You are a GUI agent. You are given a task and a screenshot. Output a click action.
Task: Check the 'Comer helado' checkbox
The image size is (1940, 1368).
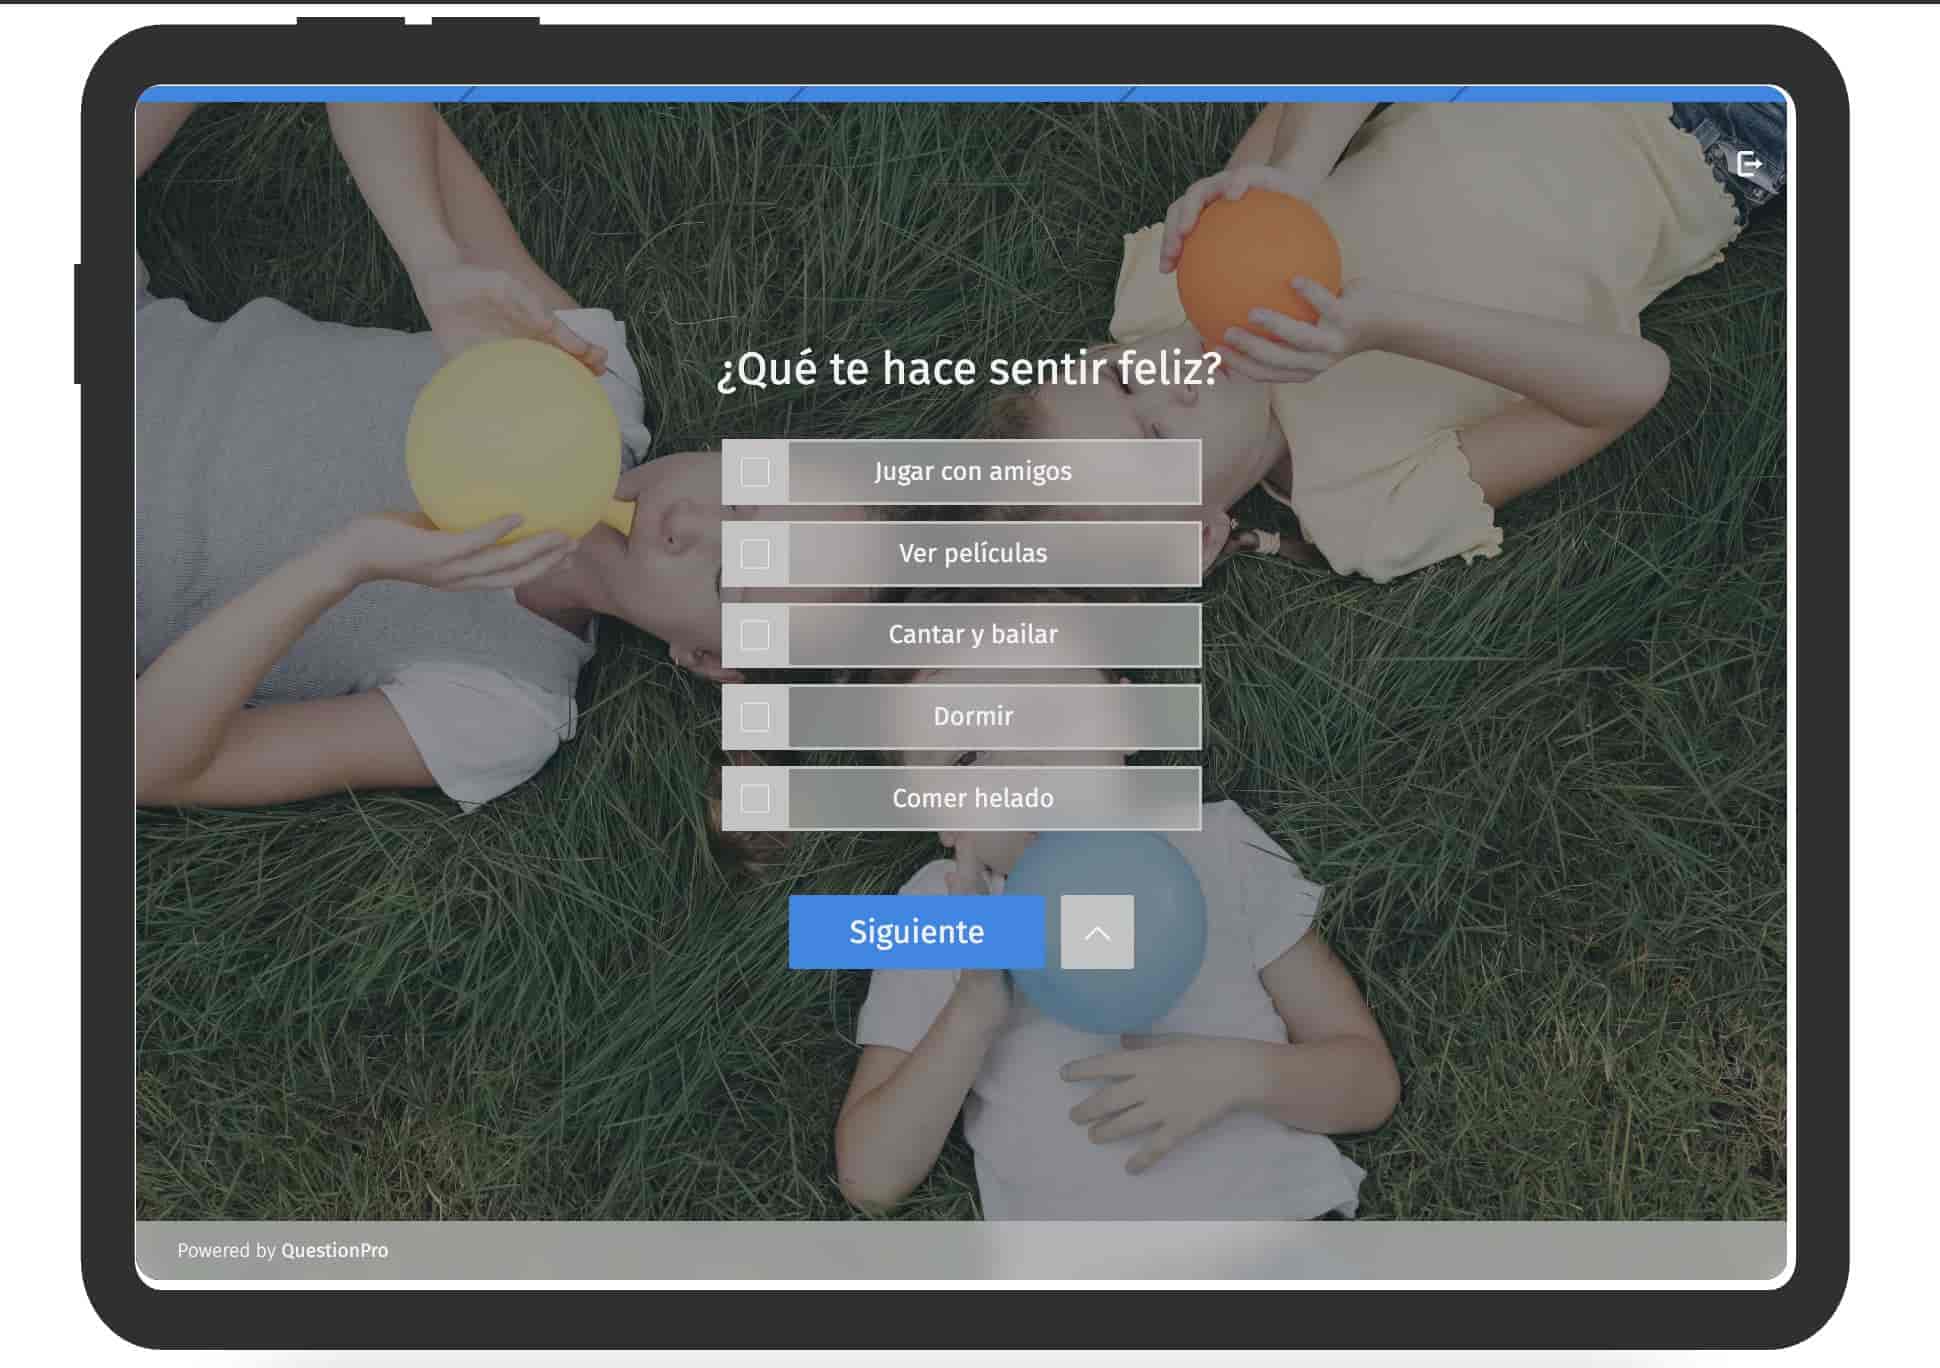point(755,798)
